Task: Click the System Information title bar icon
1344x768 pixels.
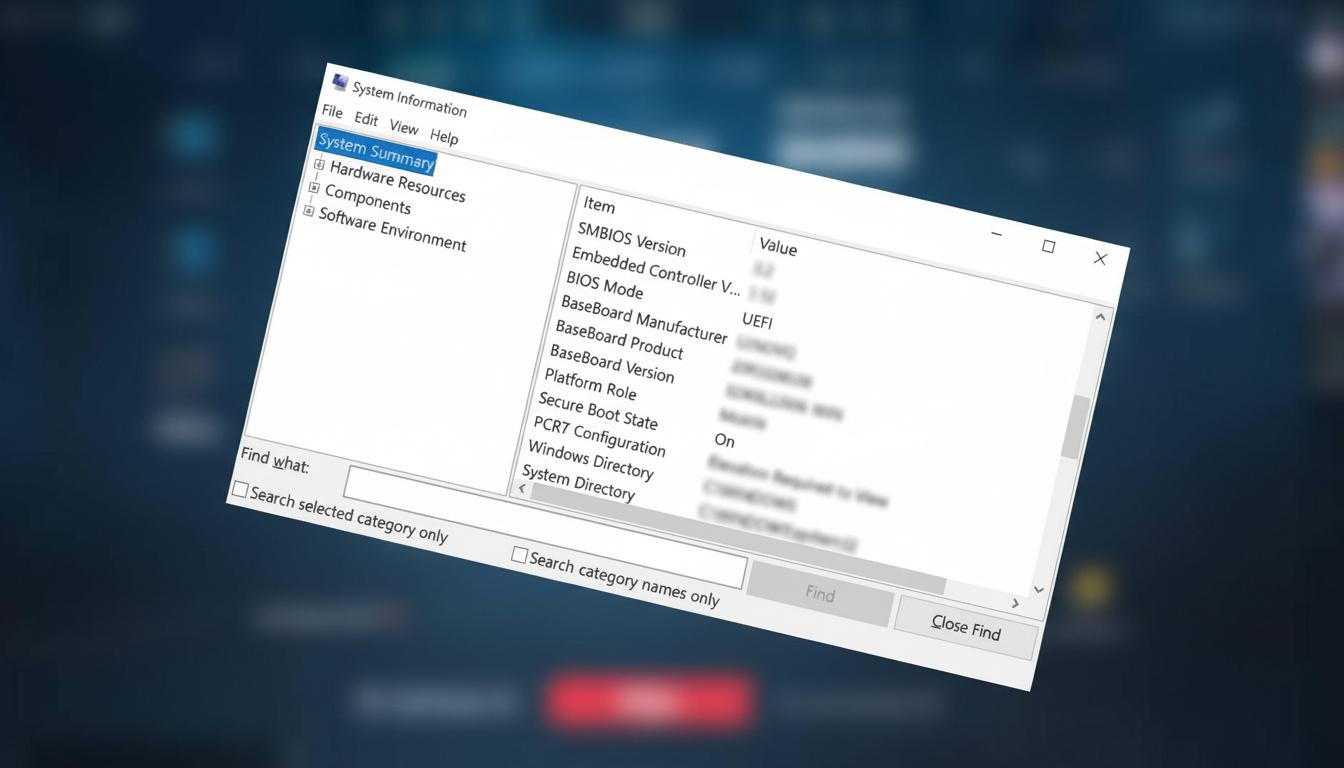Action: coord(340,83)
